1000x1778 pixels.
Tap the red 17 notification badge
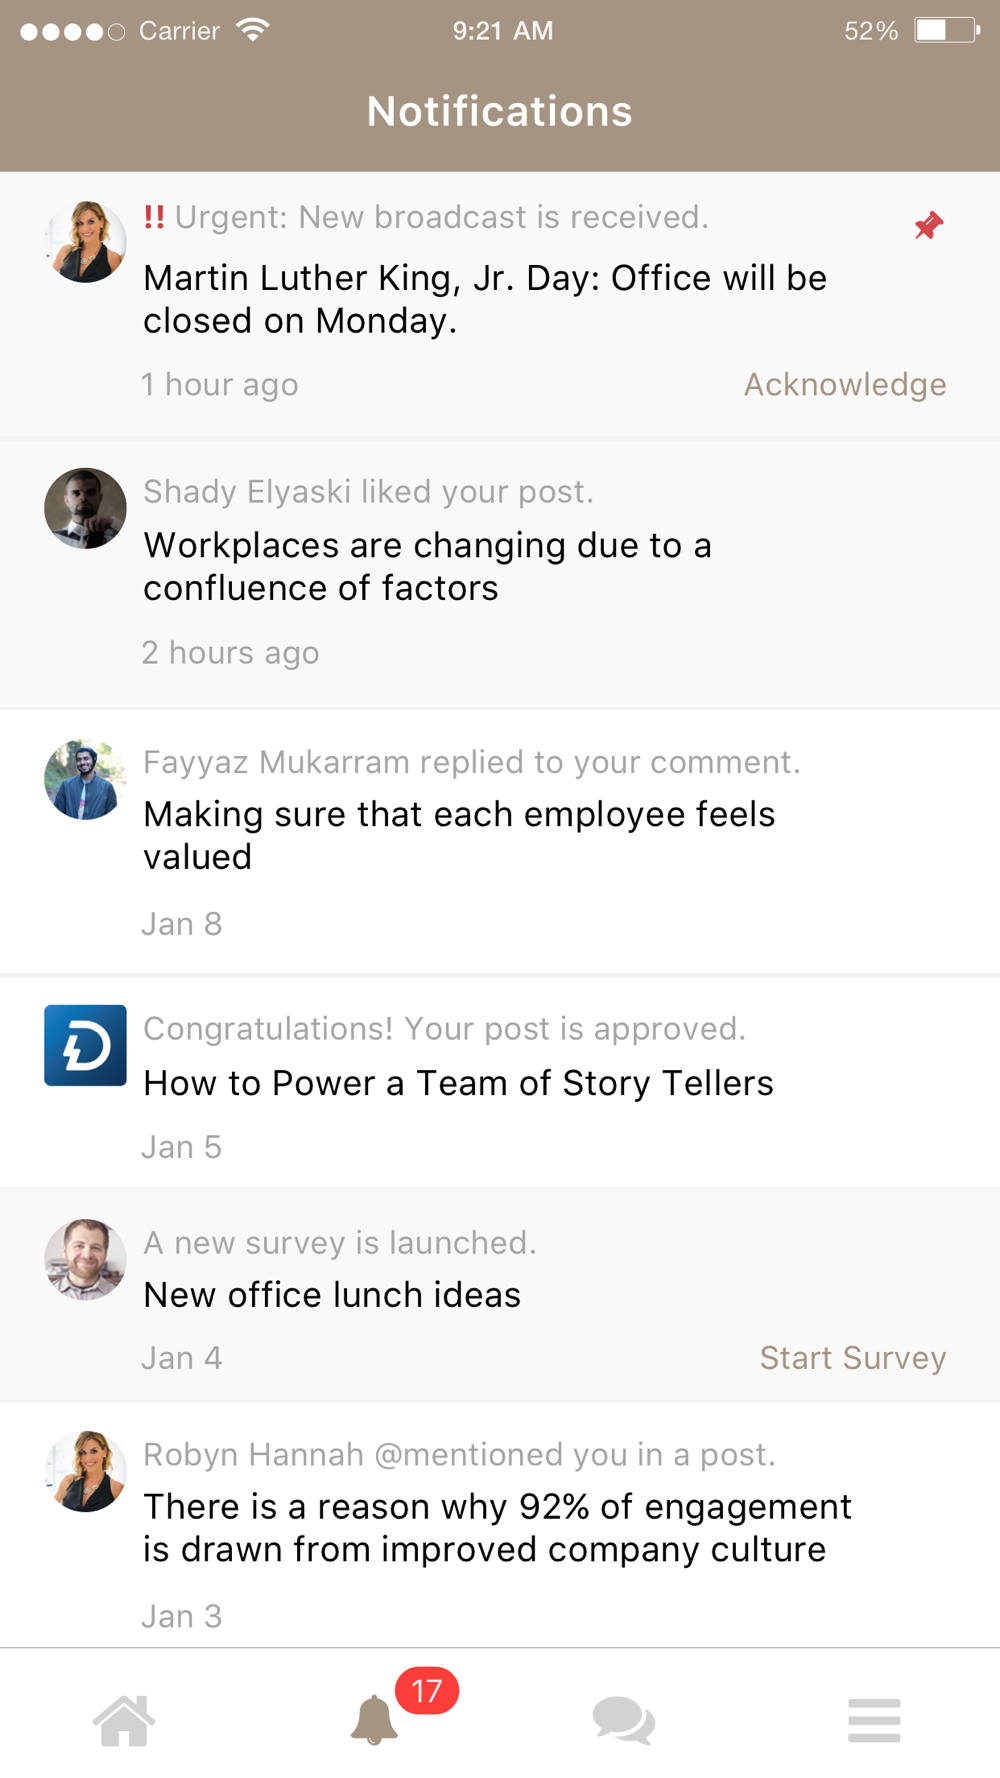click(427, 1691)
